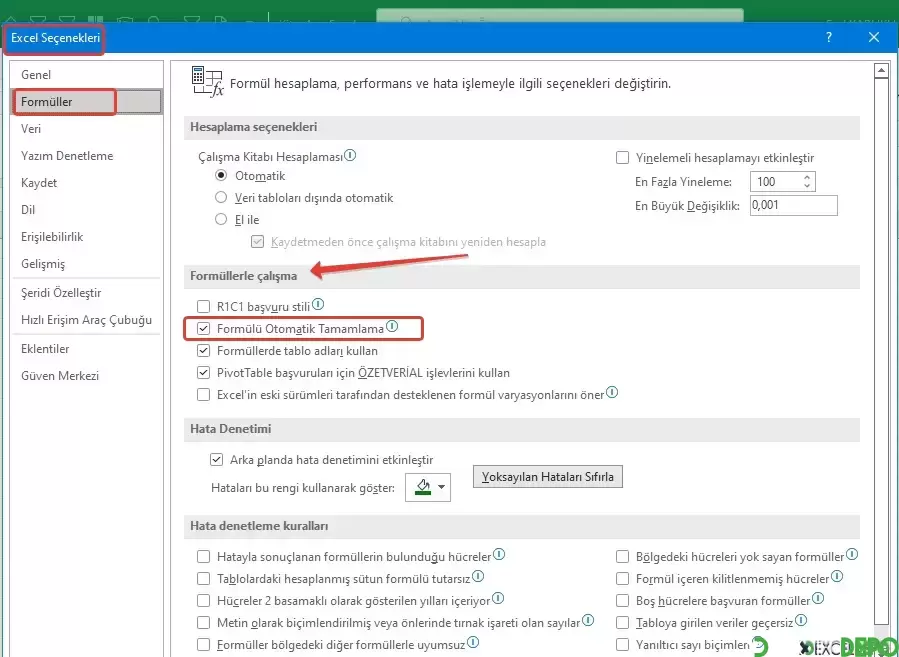This screenshot has height=657, width=899.
Task: Open the Genel options category
Action: (86, 75)
